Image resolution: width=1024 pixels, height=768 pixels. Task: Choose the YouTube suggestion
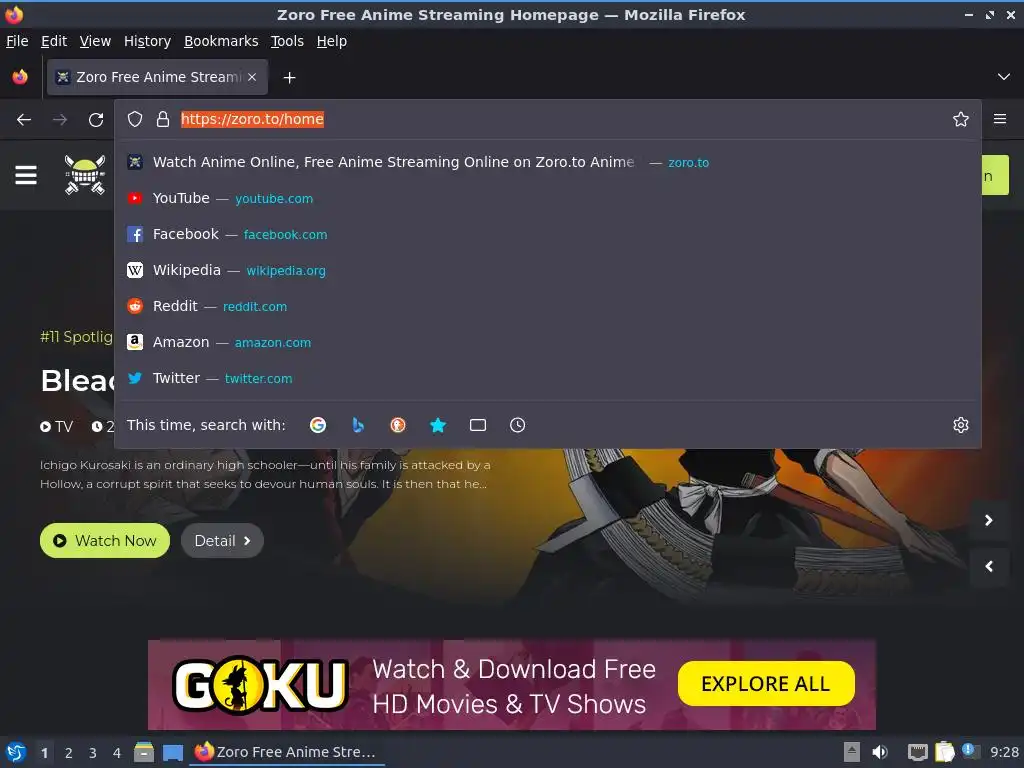pyautogui.click(x=547, y=198)
